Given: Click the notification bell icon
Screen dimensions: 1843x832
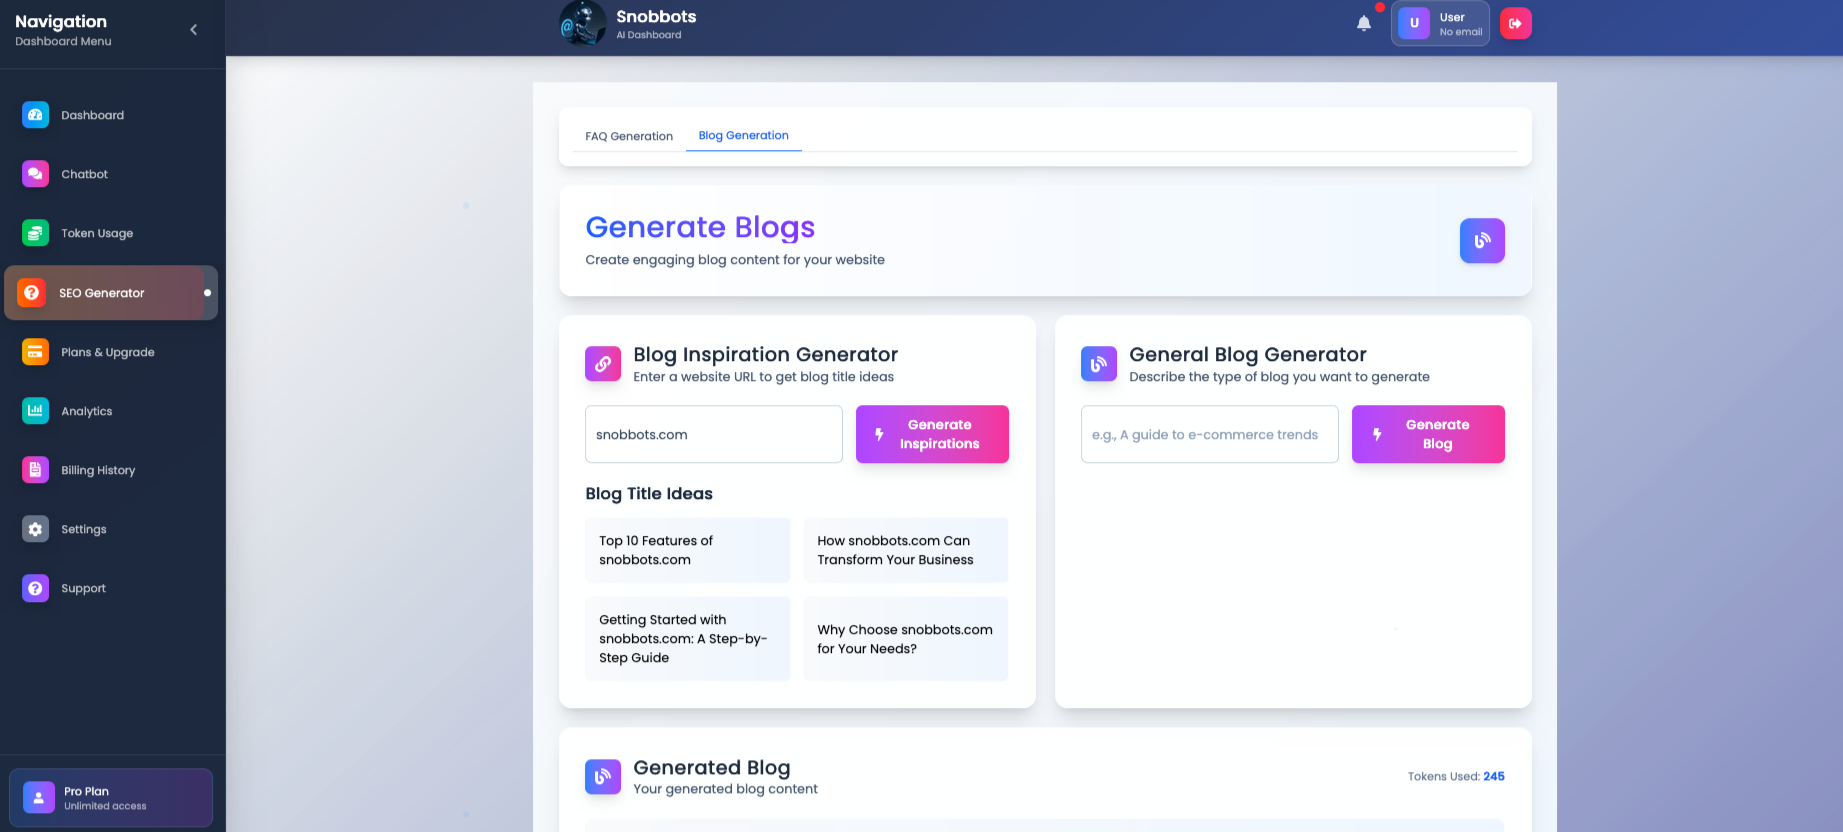Looking at the screenshot, I should (1363, 23).
